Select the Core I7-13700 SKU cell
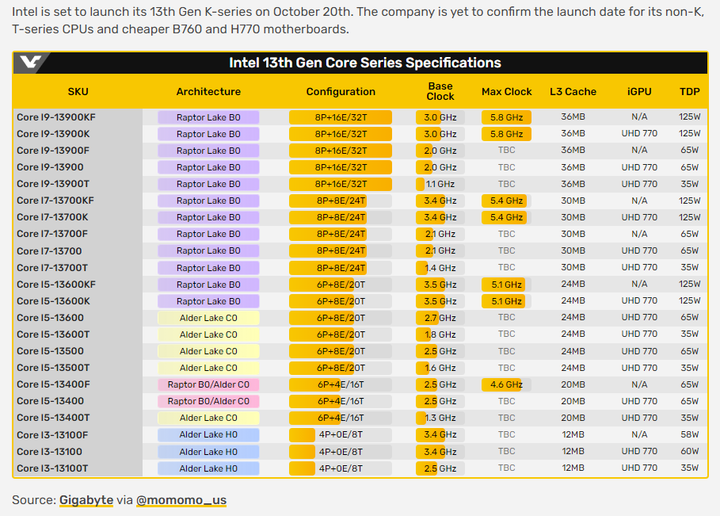Screen dimensions: 720x516 point(78,251)
